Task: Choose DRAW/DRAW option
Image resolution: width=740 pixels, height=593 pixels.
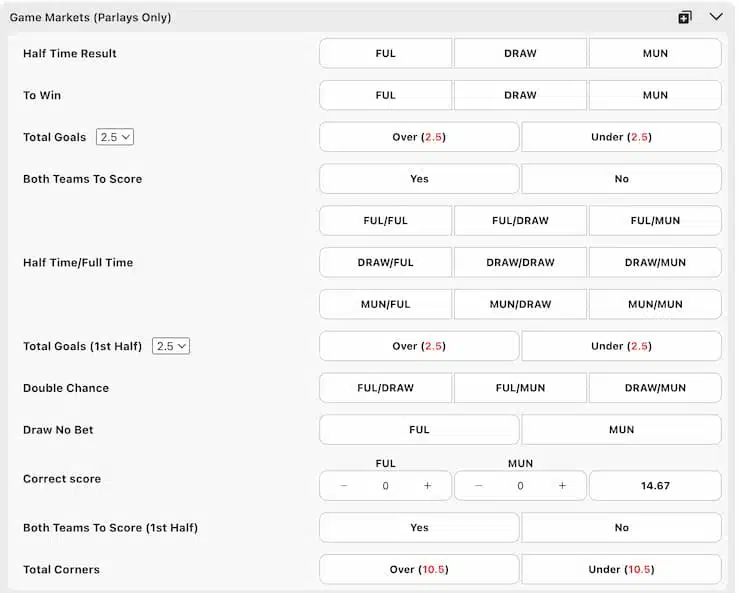Action: pyautogui.click(x=520, y=262)
